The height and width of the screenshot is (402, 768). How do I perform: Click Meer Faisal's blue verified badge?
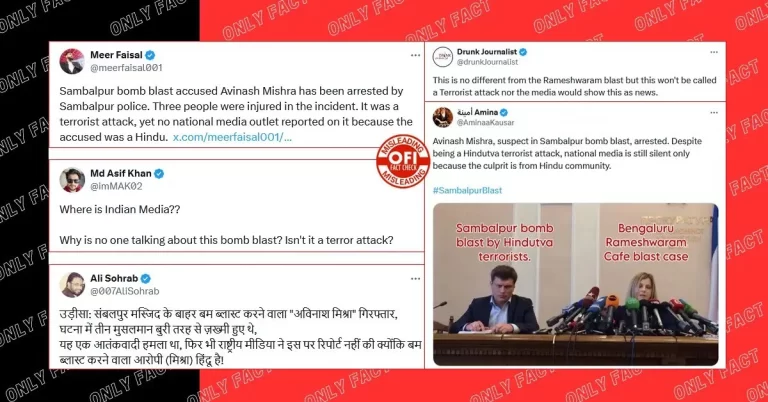coord(150,55)
